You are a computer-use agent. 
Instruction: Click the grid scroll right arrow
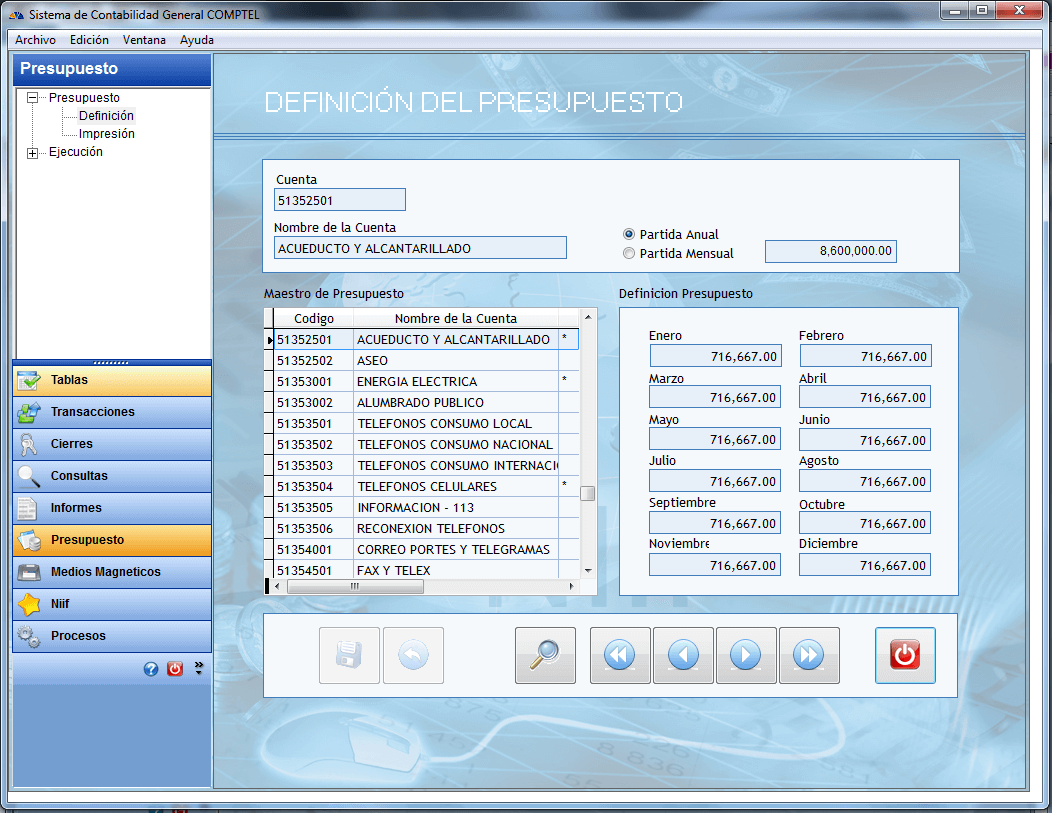[572, 586]
